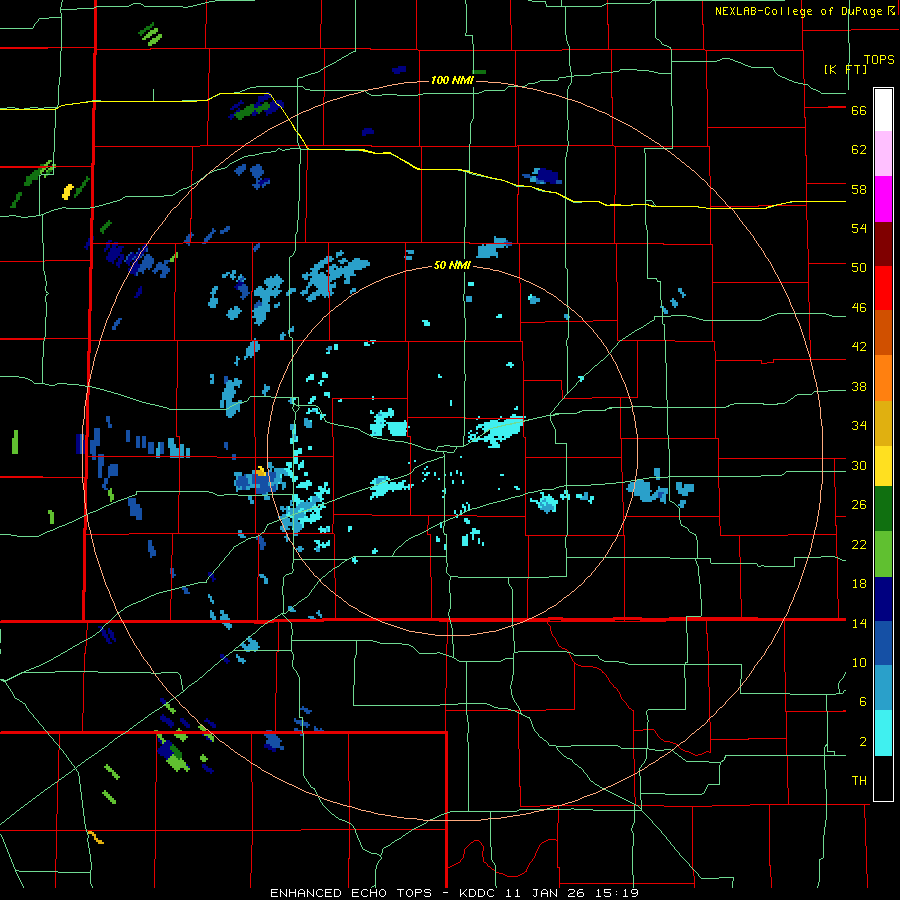Select the light blue 6-10 legend swatch
This screenshot has width=900, height=900.
pos(883,687)
